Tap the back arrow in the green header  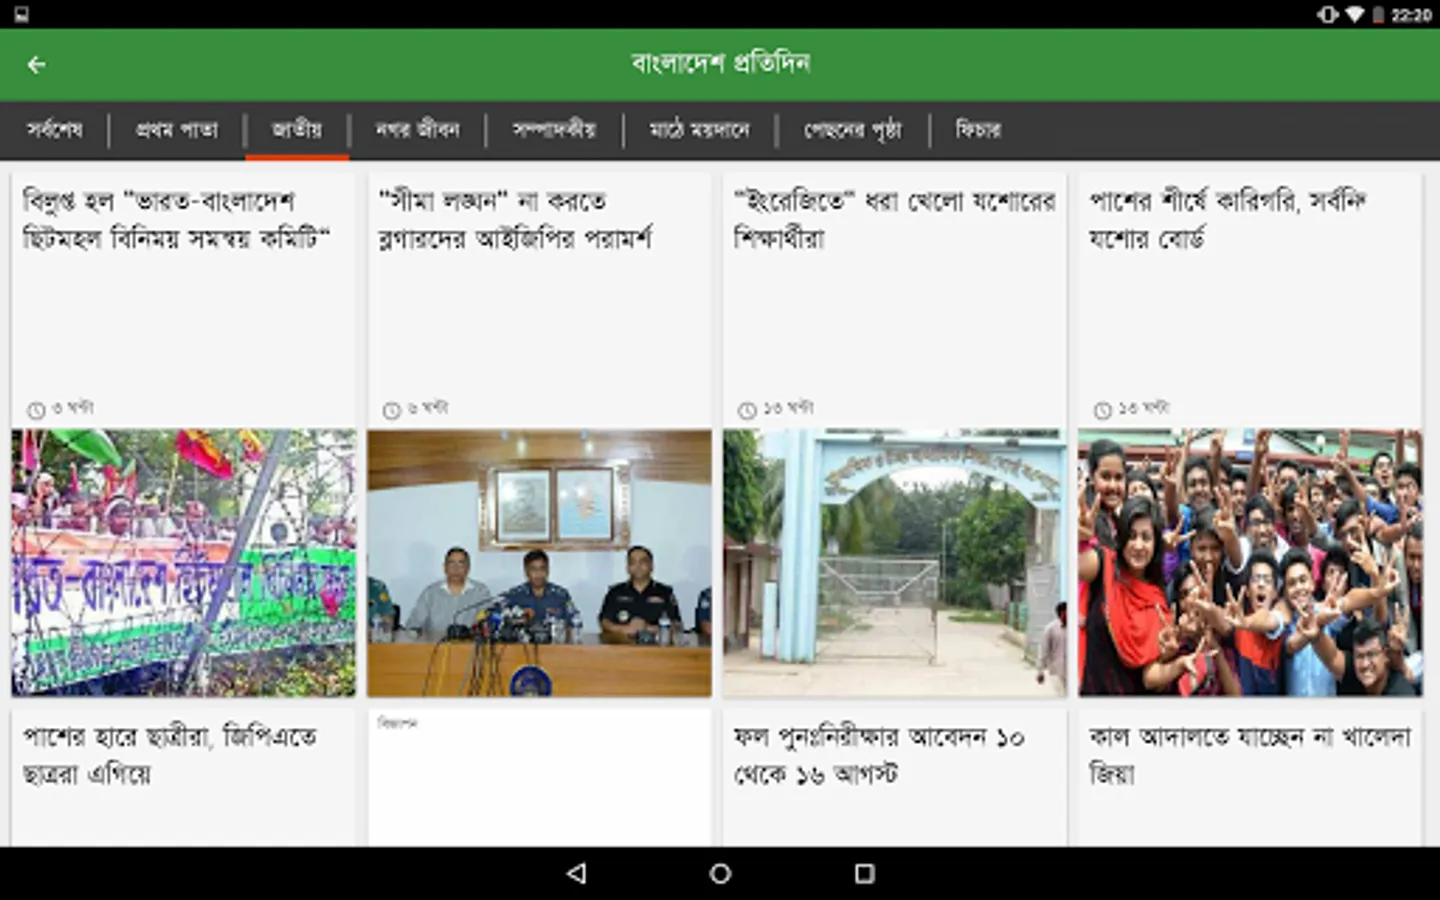coord(37,65)
